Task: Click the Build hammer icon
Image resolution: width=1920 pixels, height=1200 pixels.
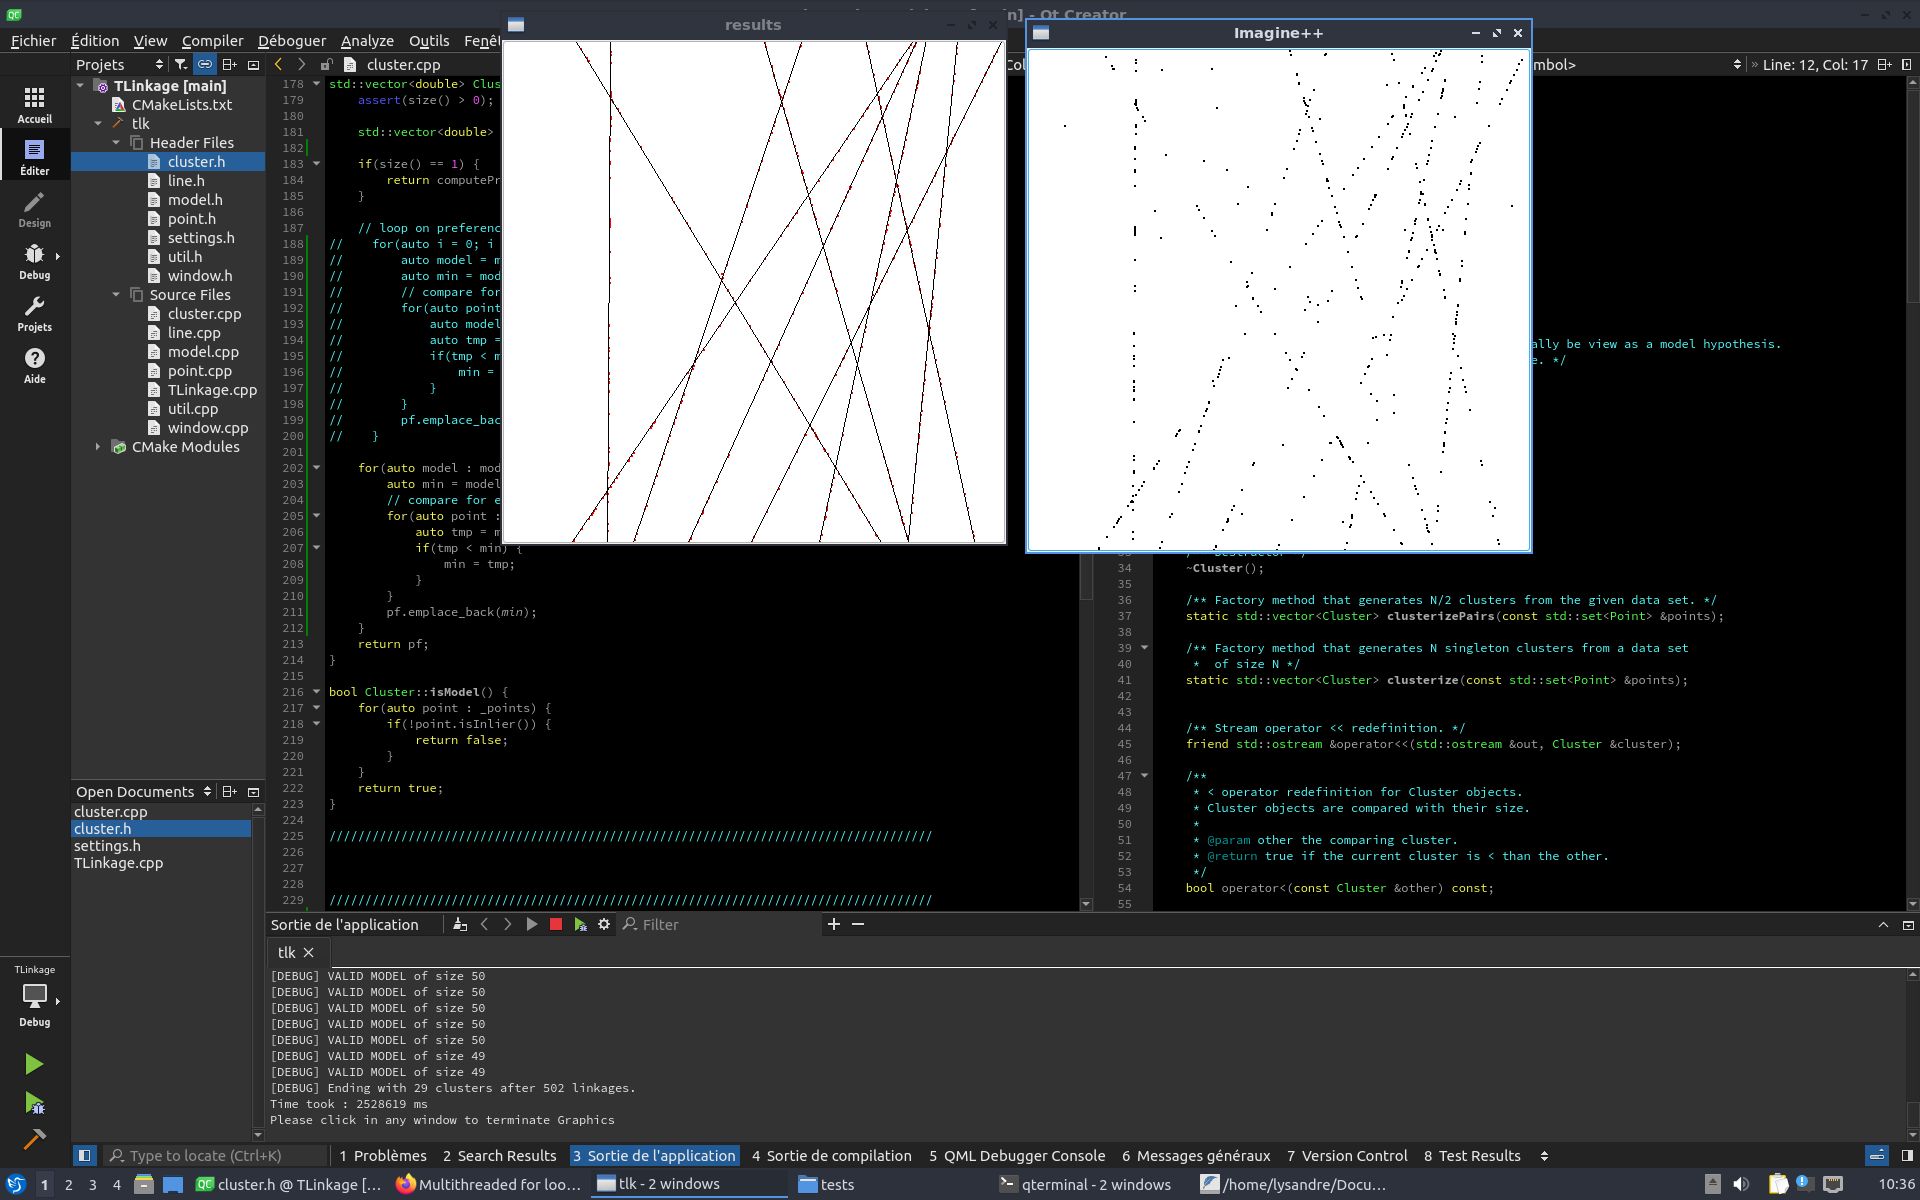Action: click(34, 1139)
